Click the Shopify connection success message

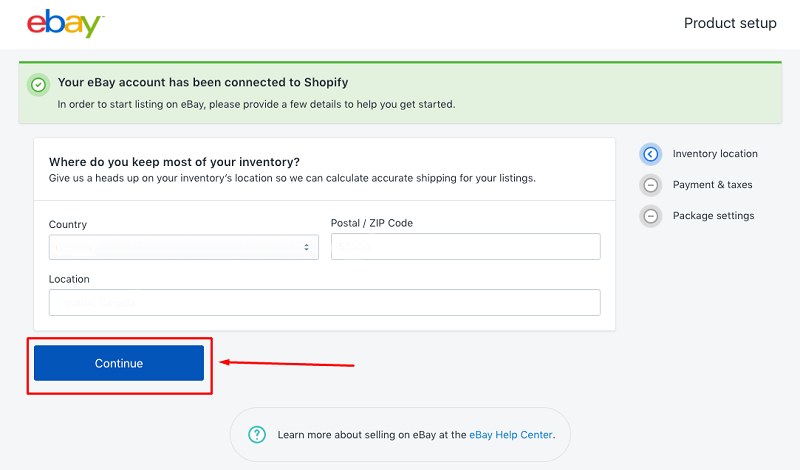click(203, 82)
